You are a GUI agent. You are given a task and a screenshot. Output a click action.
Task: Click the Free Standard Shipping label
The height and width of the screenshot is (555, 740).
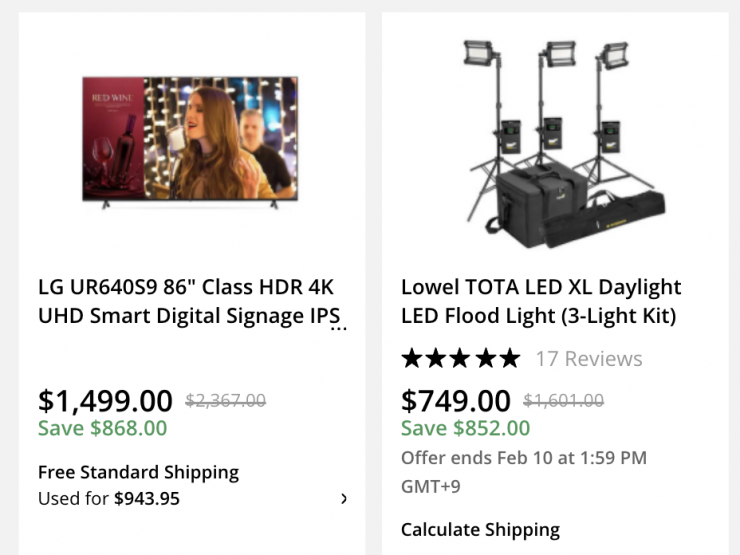coord(138,472)
